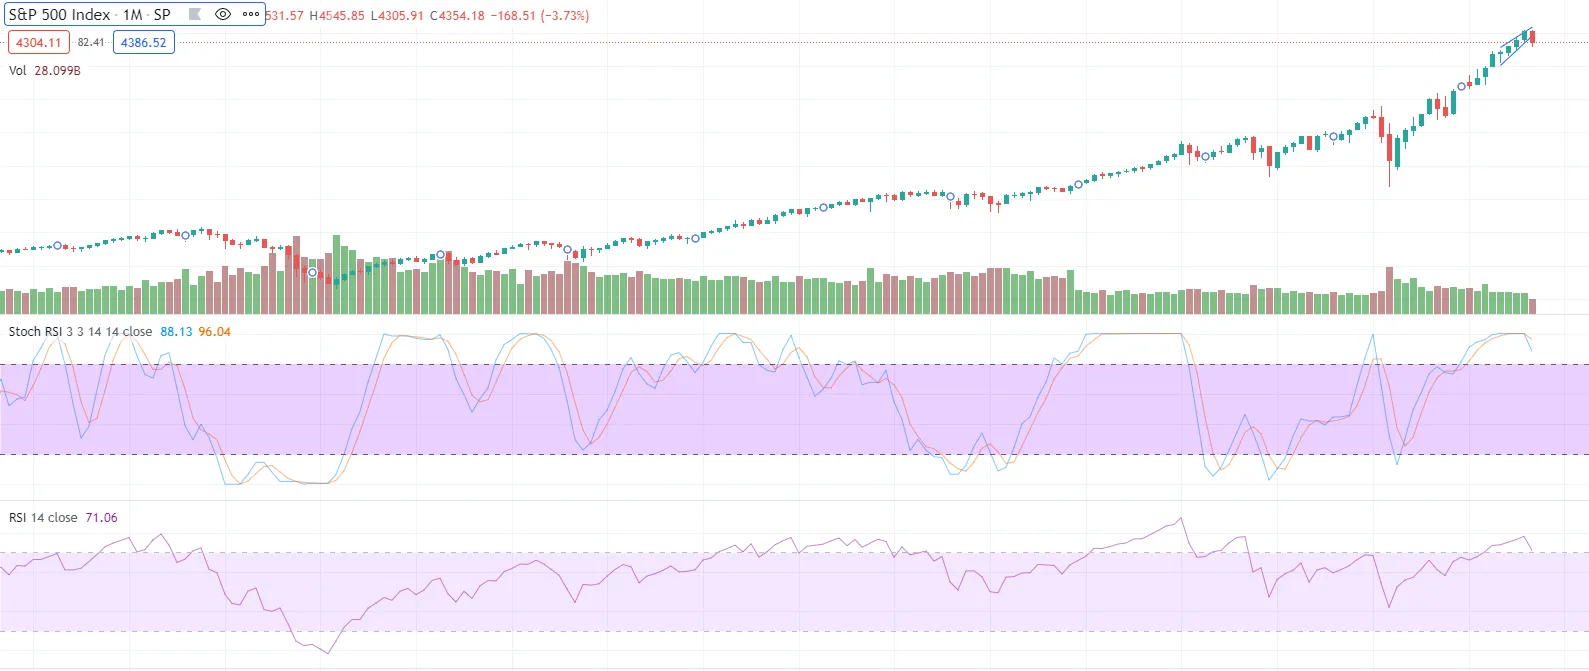Click the close value C4354.18

click(457, 16)
